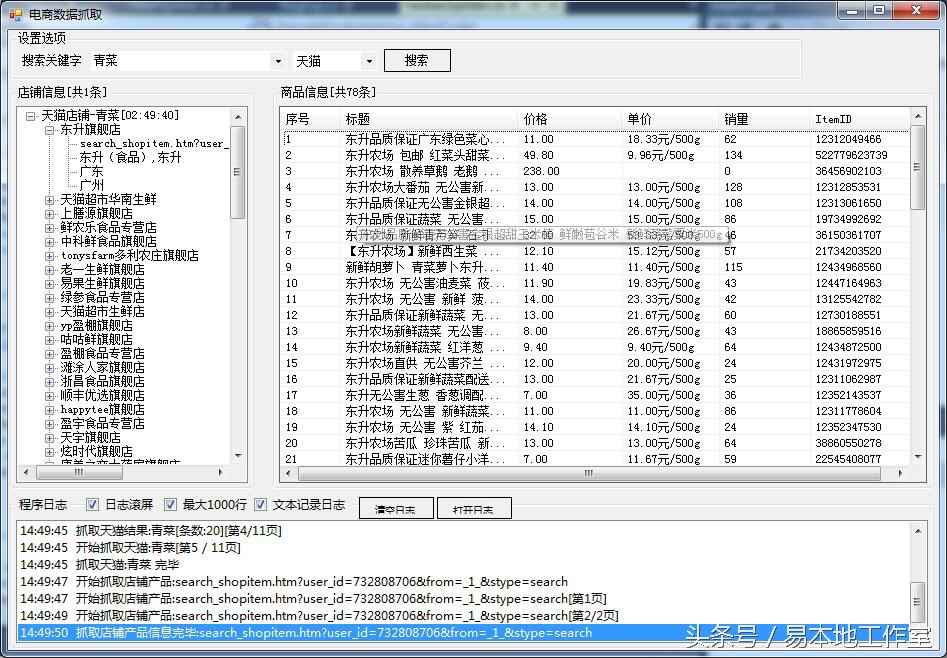947x658 pixels.
Task: Disable the 最大1000行 checkbox
Action: (x=172, y=505)
